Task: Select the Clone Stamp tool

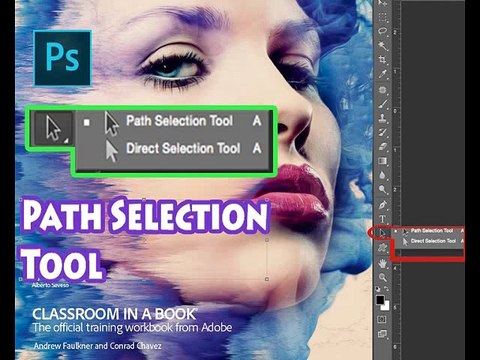Action: tap(383, 118)
